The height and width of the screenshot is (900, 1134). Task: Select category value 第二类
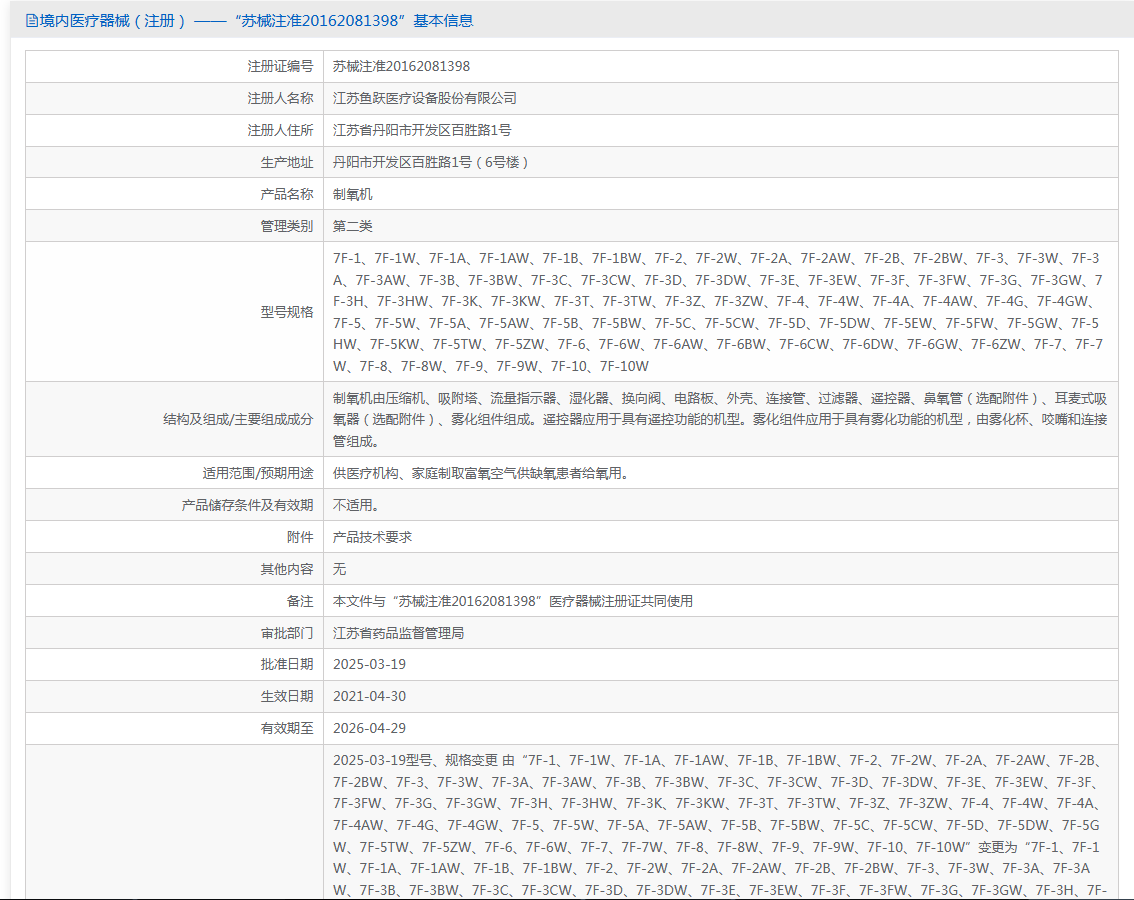click(352, 226)
